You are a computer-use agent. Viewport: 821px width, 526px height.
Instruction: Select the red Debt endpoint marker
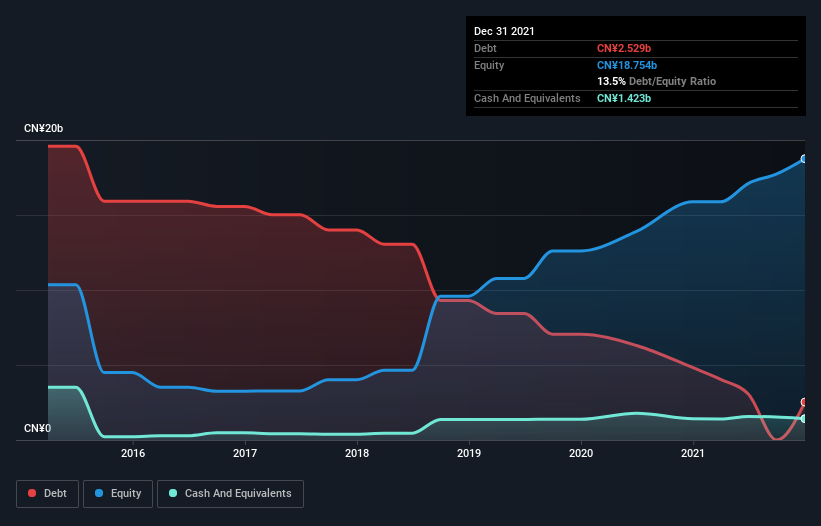point(804,402)
